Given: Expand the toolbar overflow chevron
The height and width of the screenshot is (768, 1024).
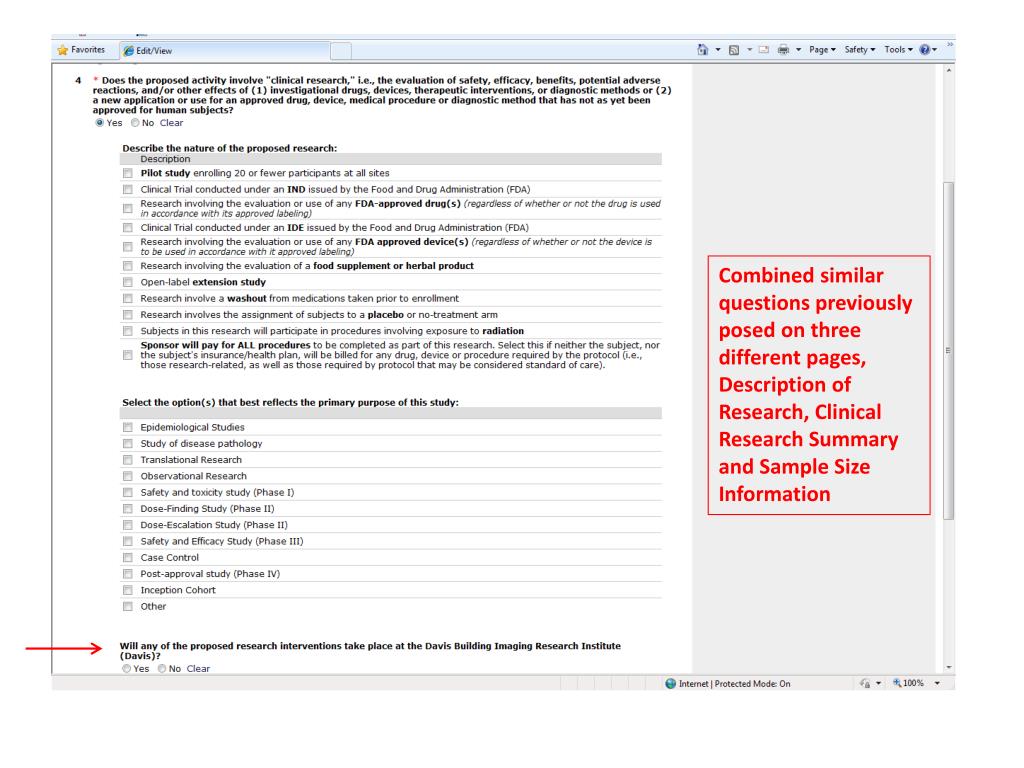Looking at the screenshot, I should pos(950,44).
